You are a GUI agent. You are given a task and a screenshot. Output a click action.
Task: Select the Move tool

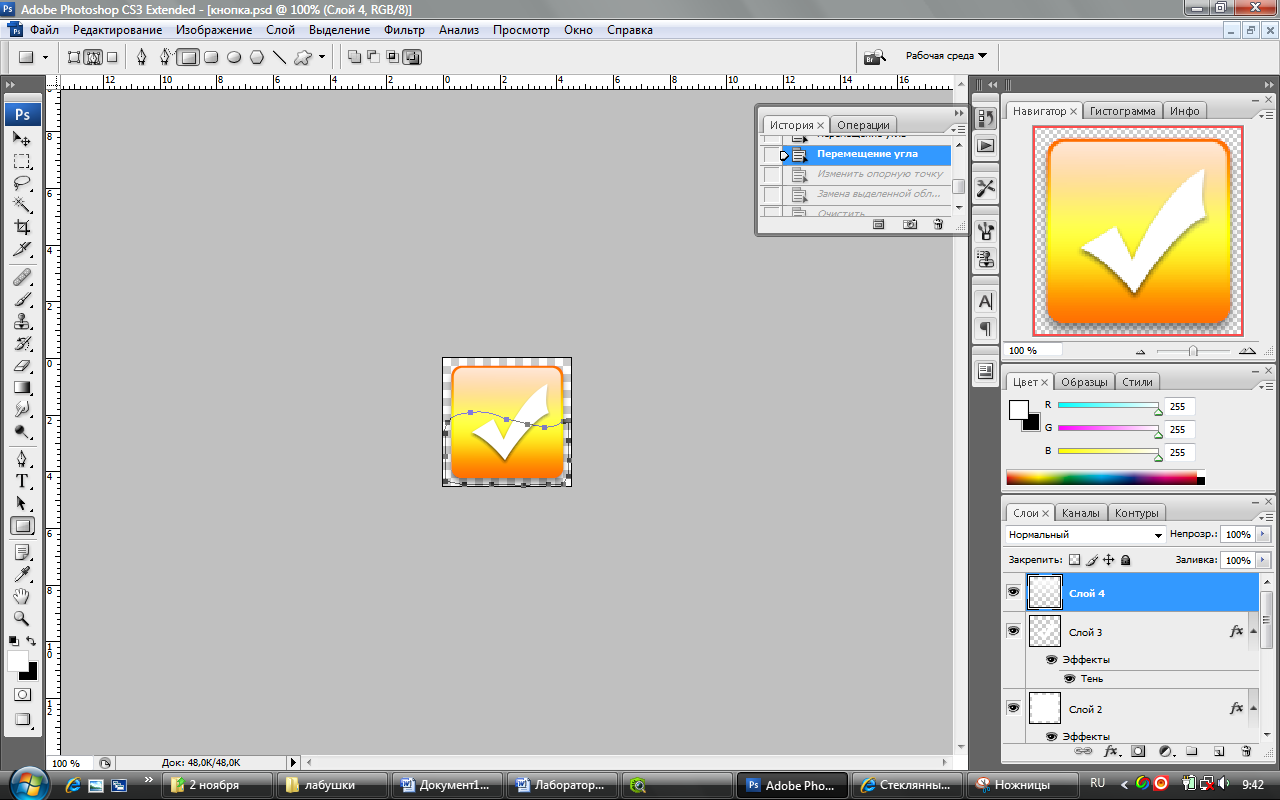point(22,140)
